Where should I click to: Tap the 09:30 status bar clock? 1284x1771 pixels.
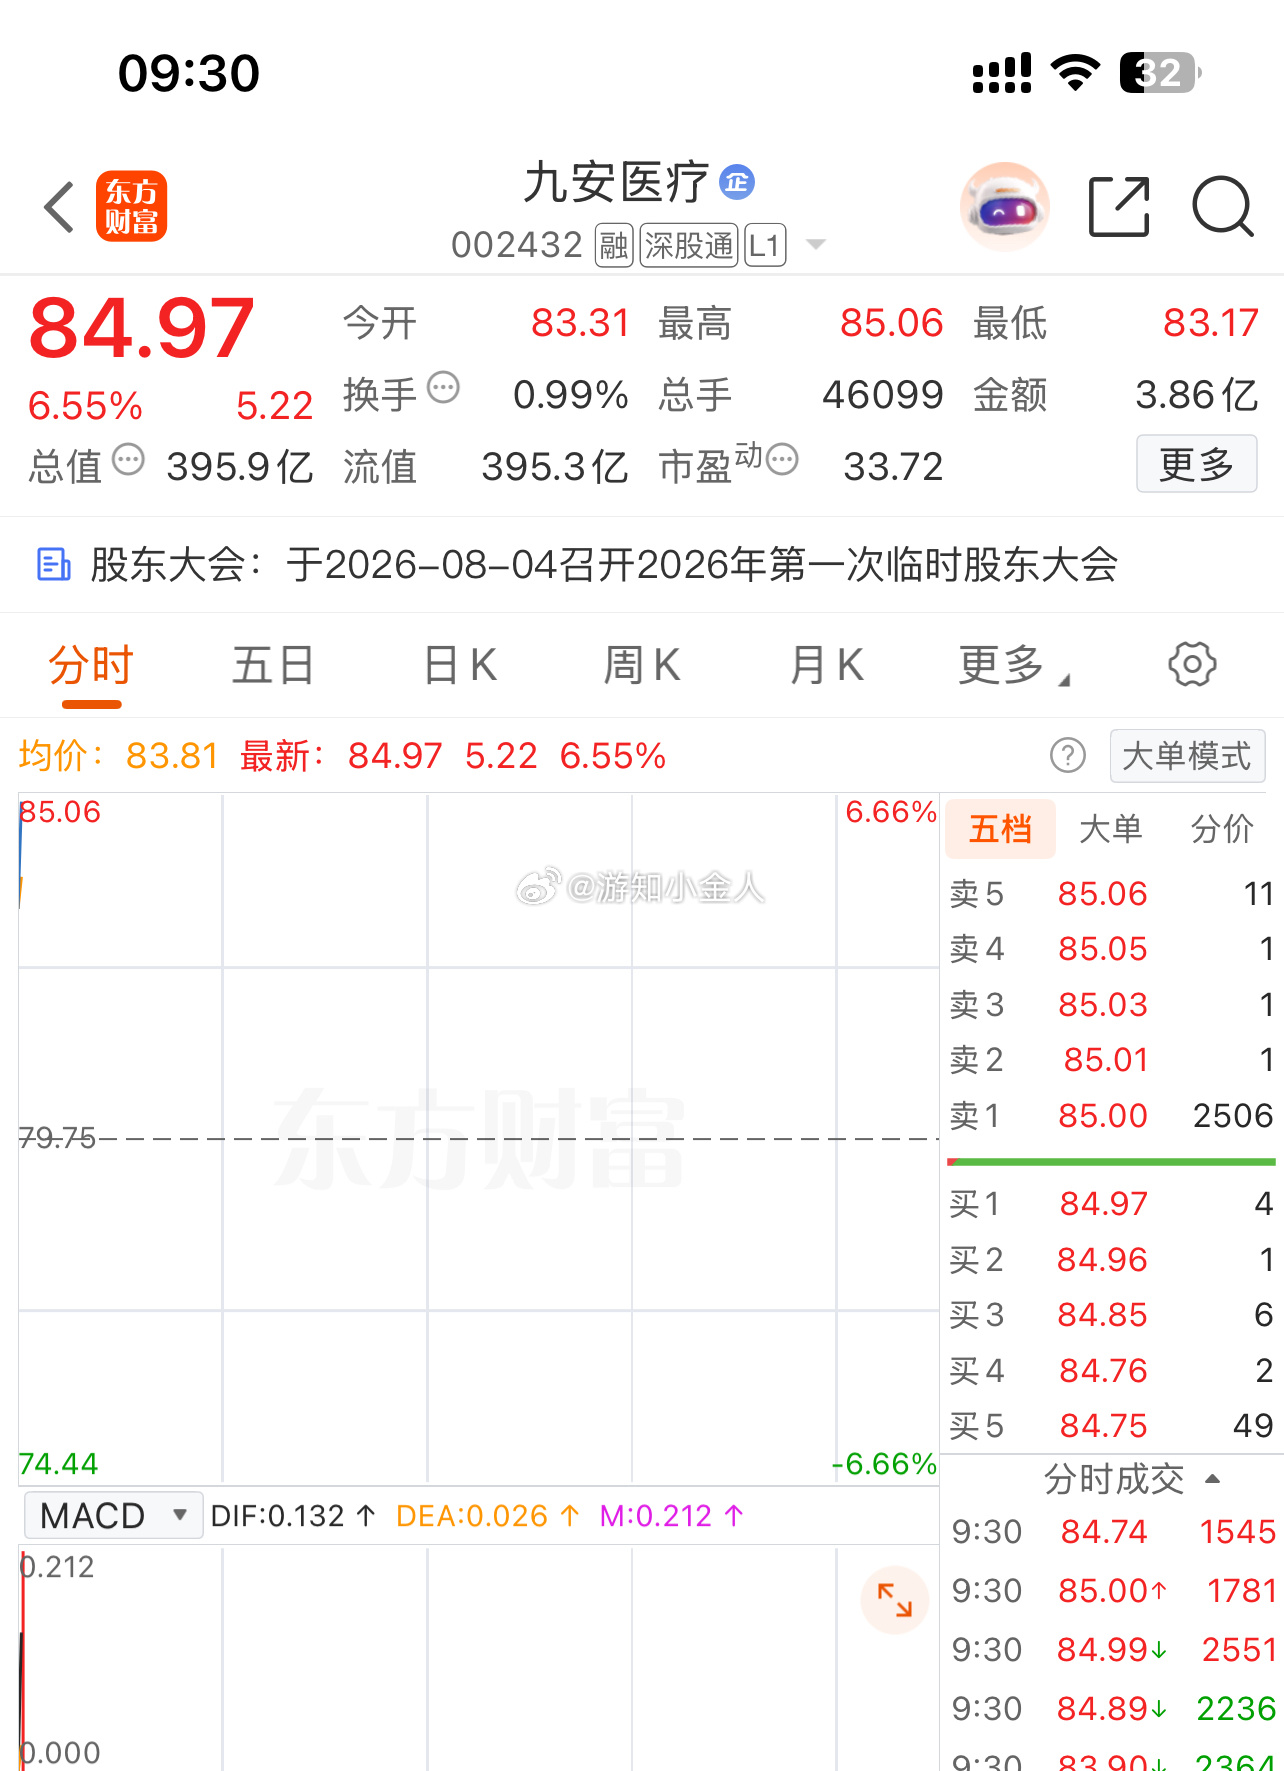click(189, 74)
